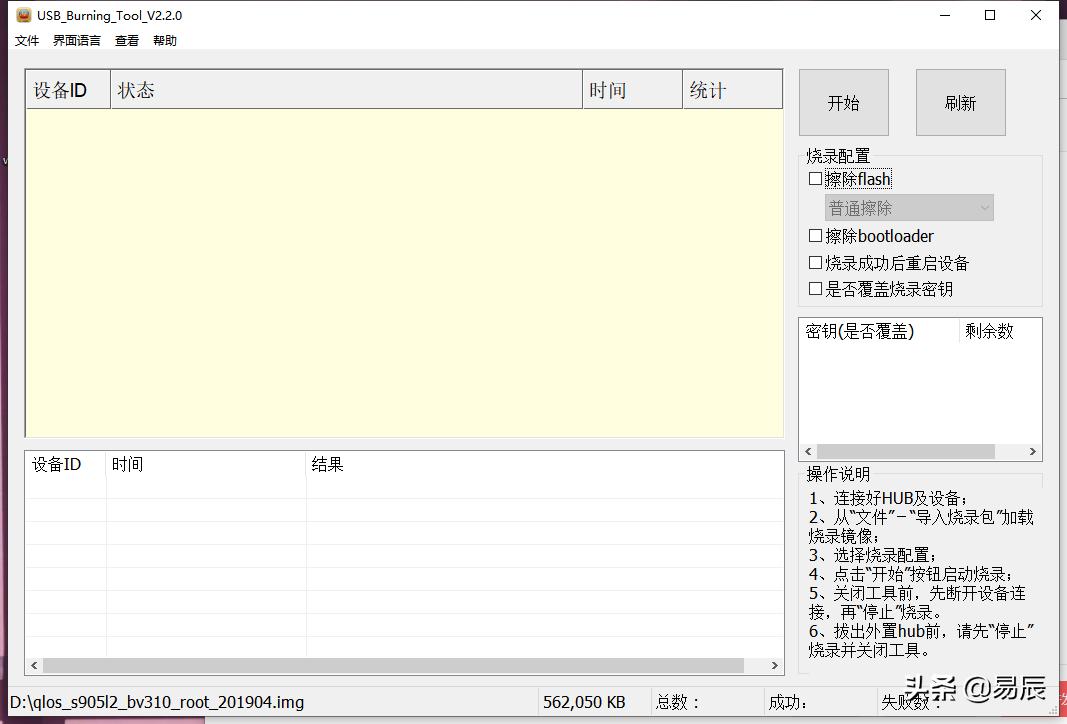Click the 时间 column header

(x=631, y=89)
